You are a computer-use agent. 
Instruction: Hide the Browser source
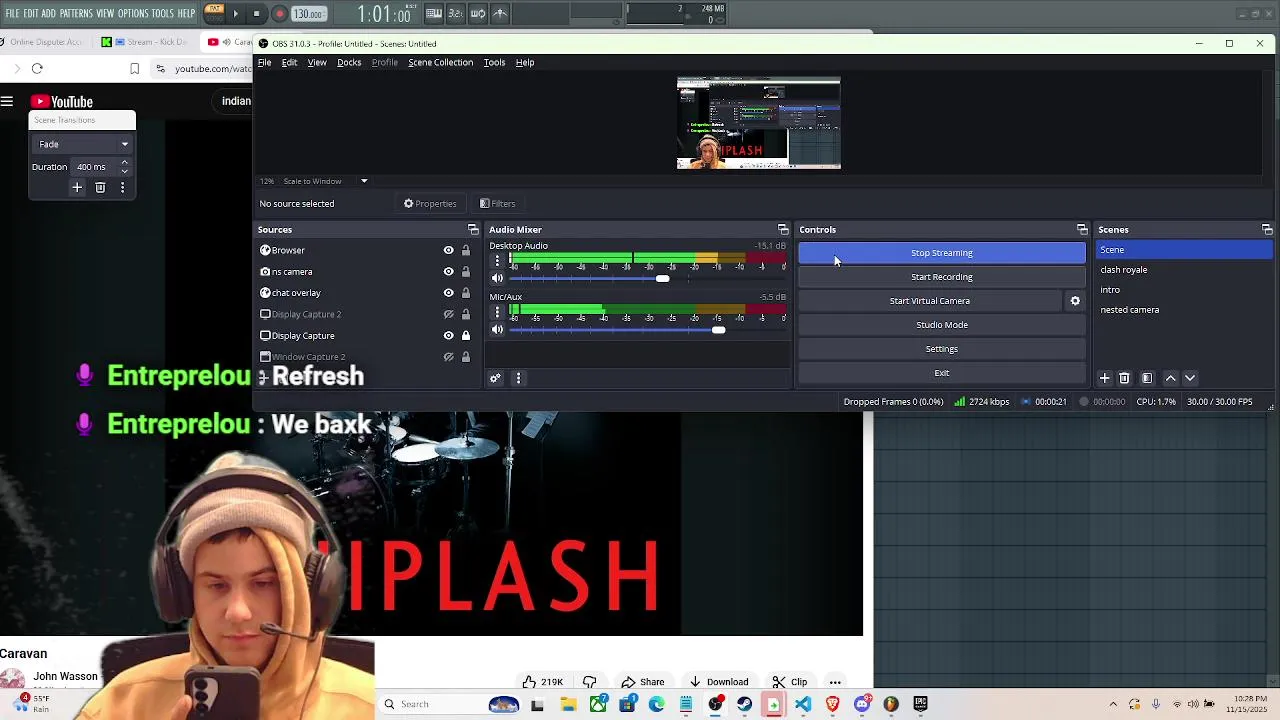tap(448, 250)
